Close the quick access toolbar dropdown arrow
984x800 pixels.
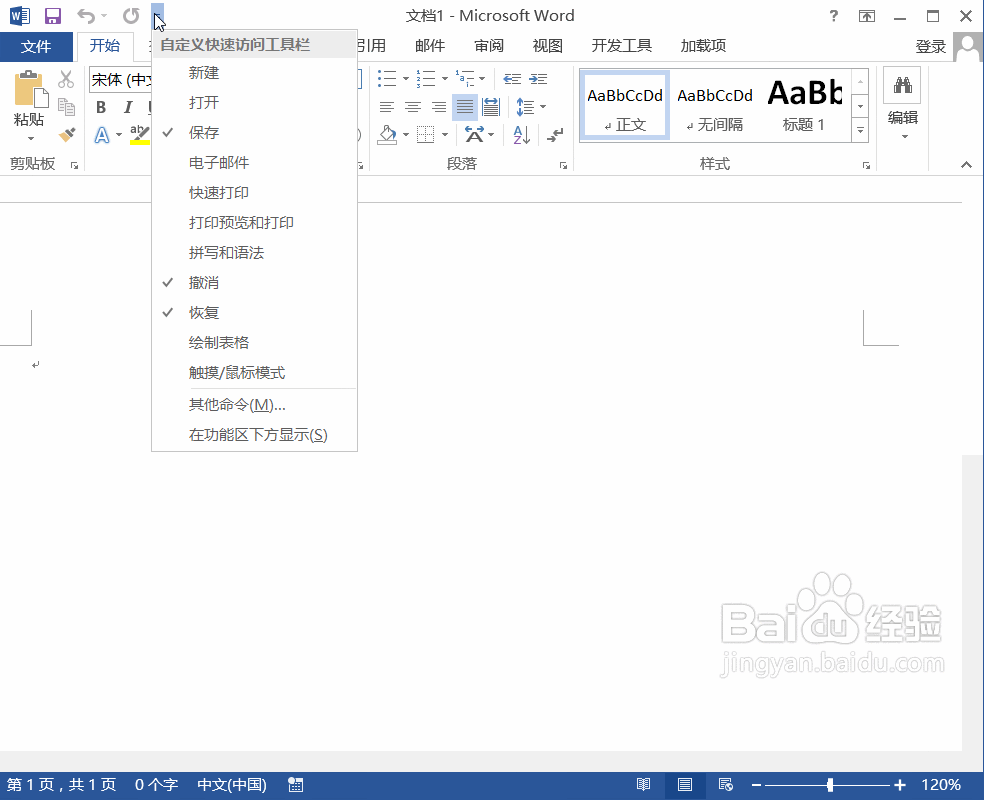click(158, 16)
